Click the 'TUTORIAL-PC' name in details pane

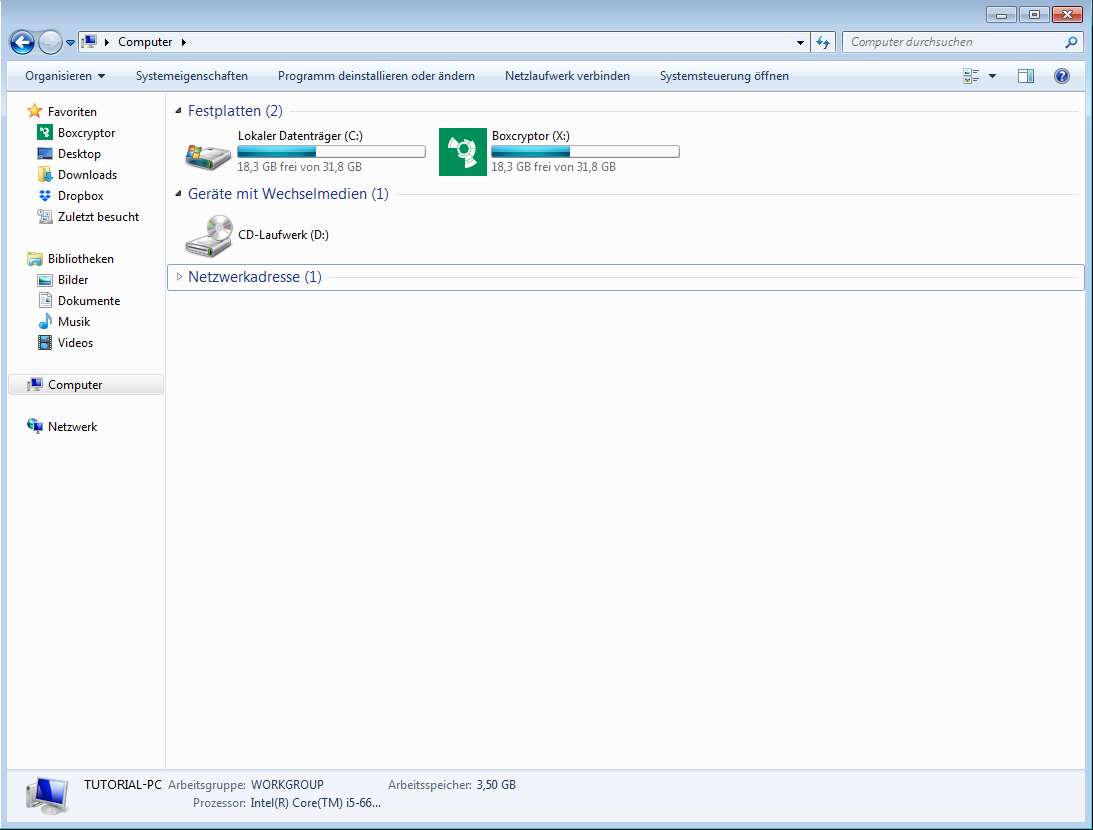pos(123,785)
